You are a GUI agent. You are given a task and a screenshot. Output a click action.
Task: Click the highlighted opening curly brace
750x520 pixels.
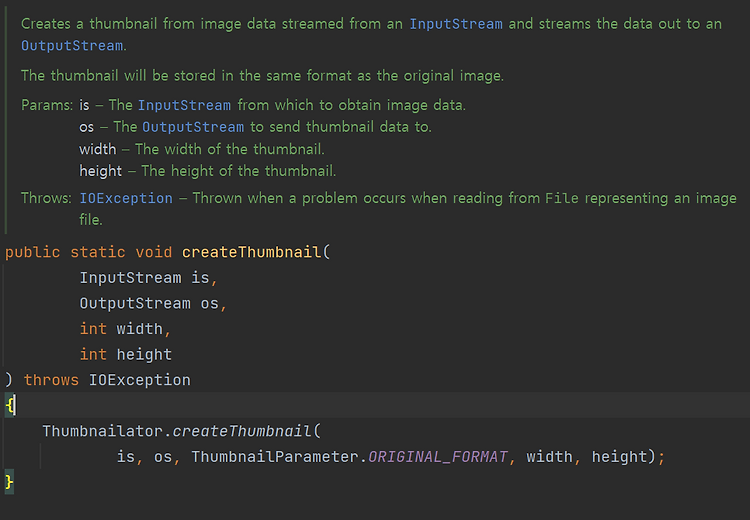10,406
